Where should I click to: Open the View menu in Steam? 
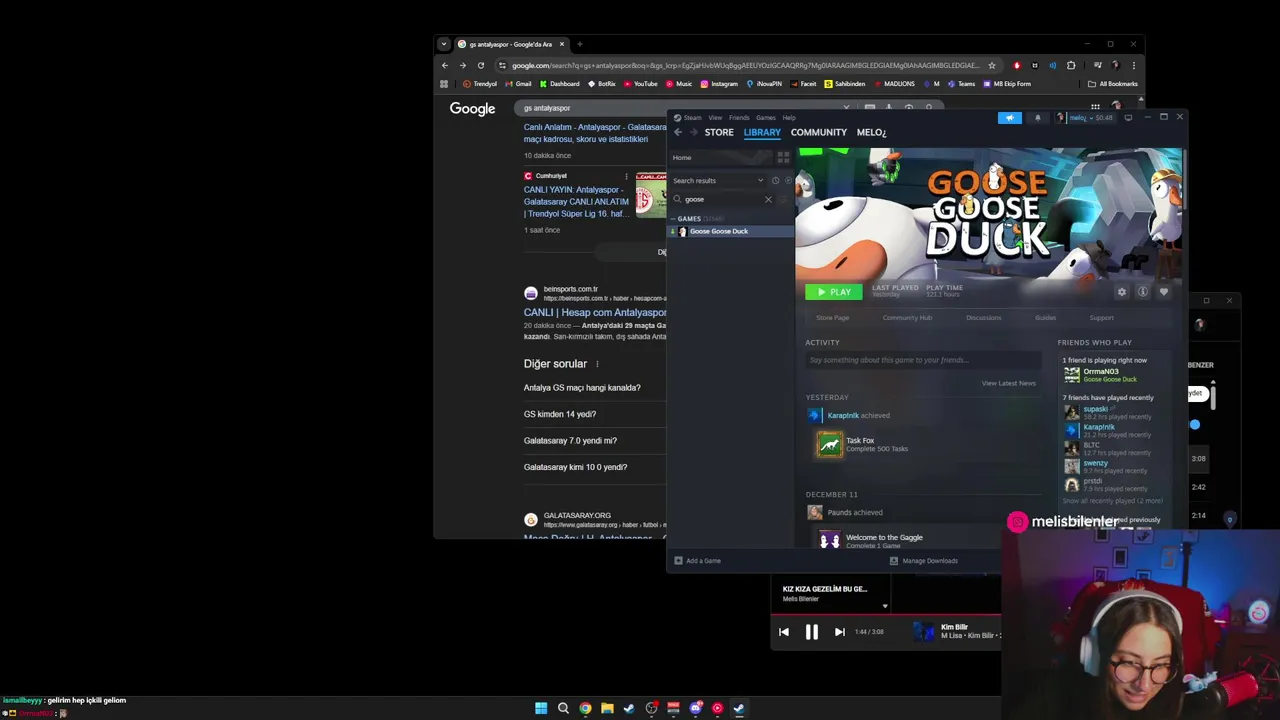pyautogui.click(x=715, y=118)
